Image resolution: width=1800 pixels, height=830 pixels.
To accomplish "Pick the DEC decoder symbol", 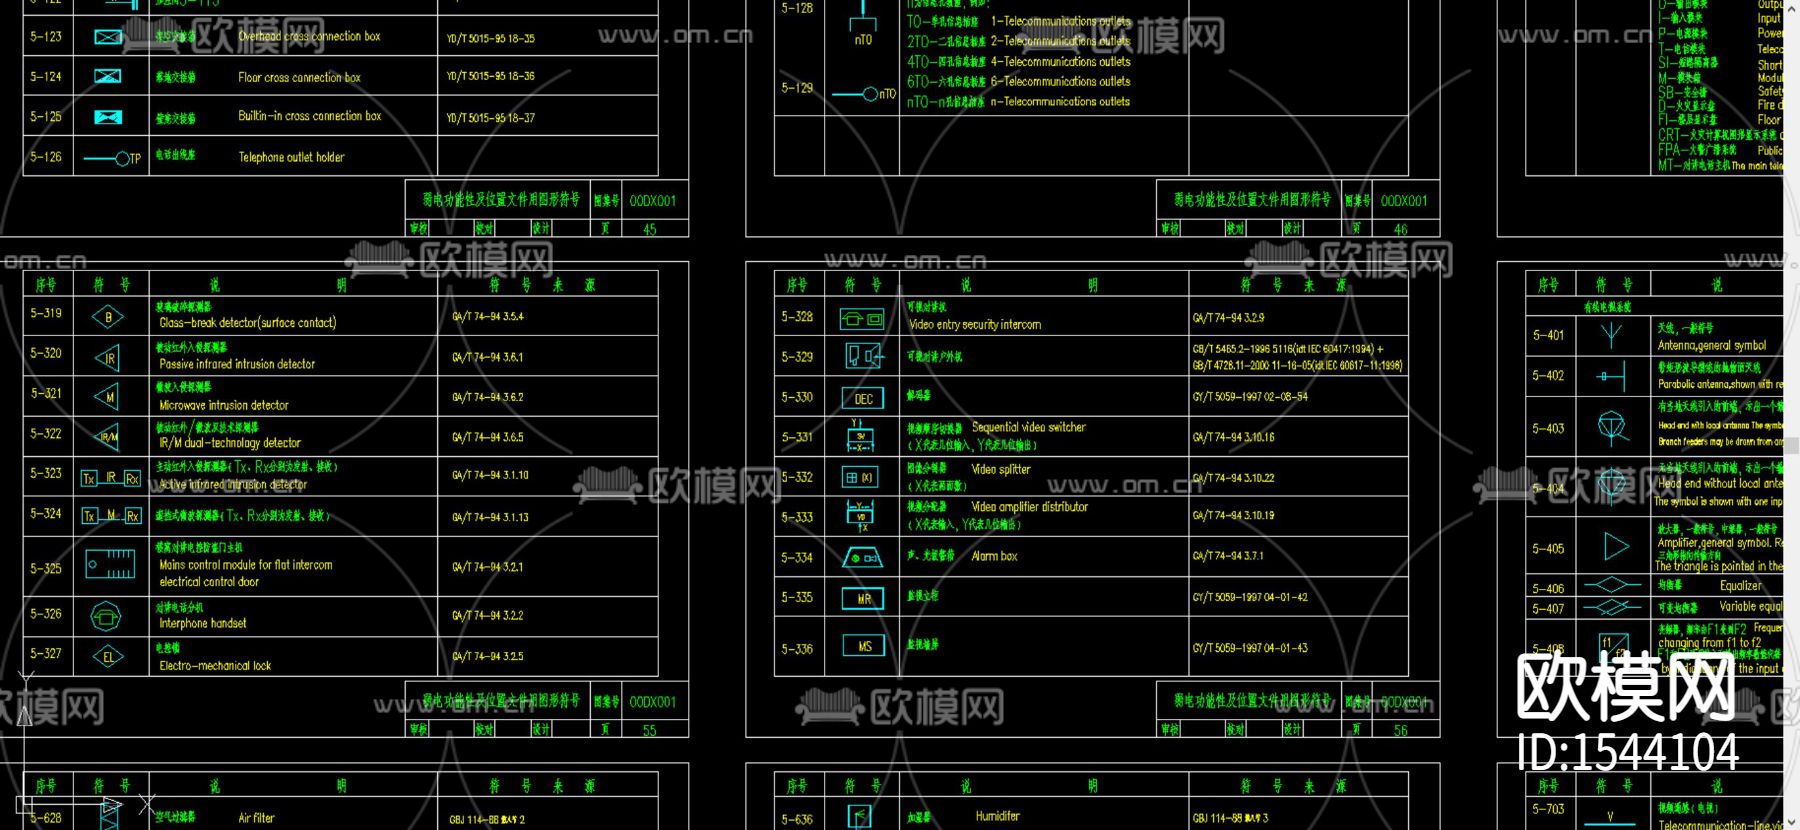I will pyautogui.click(x=863, y=398).
